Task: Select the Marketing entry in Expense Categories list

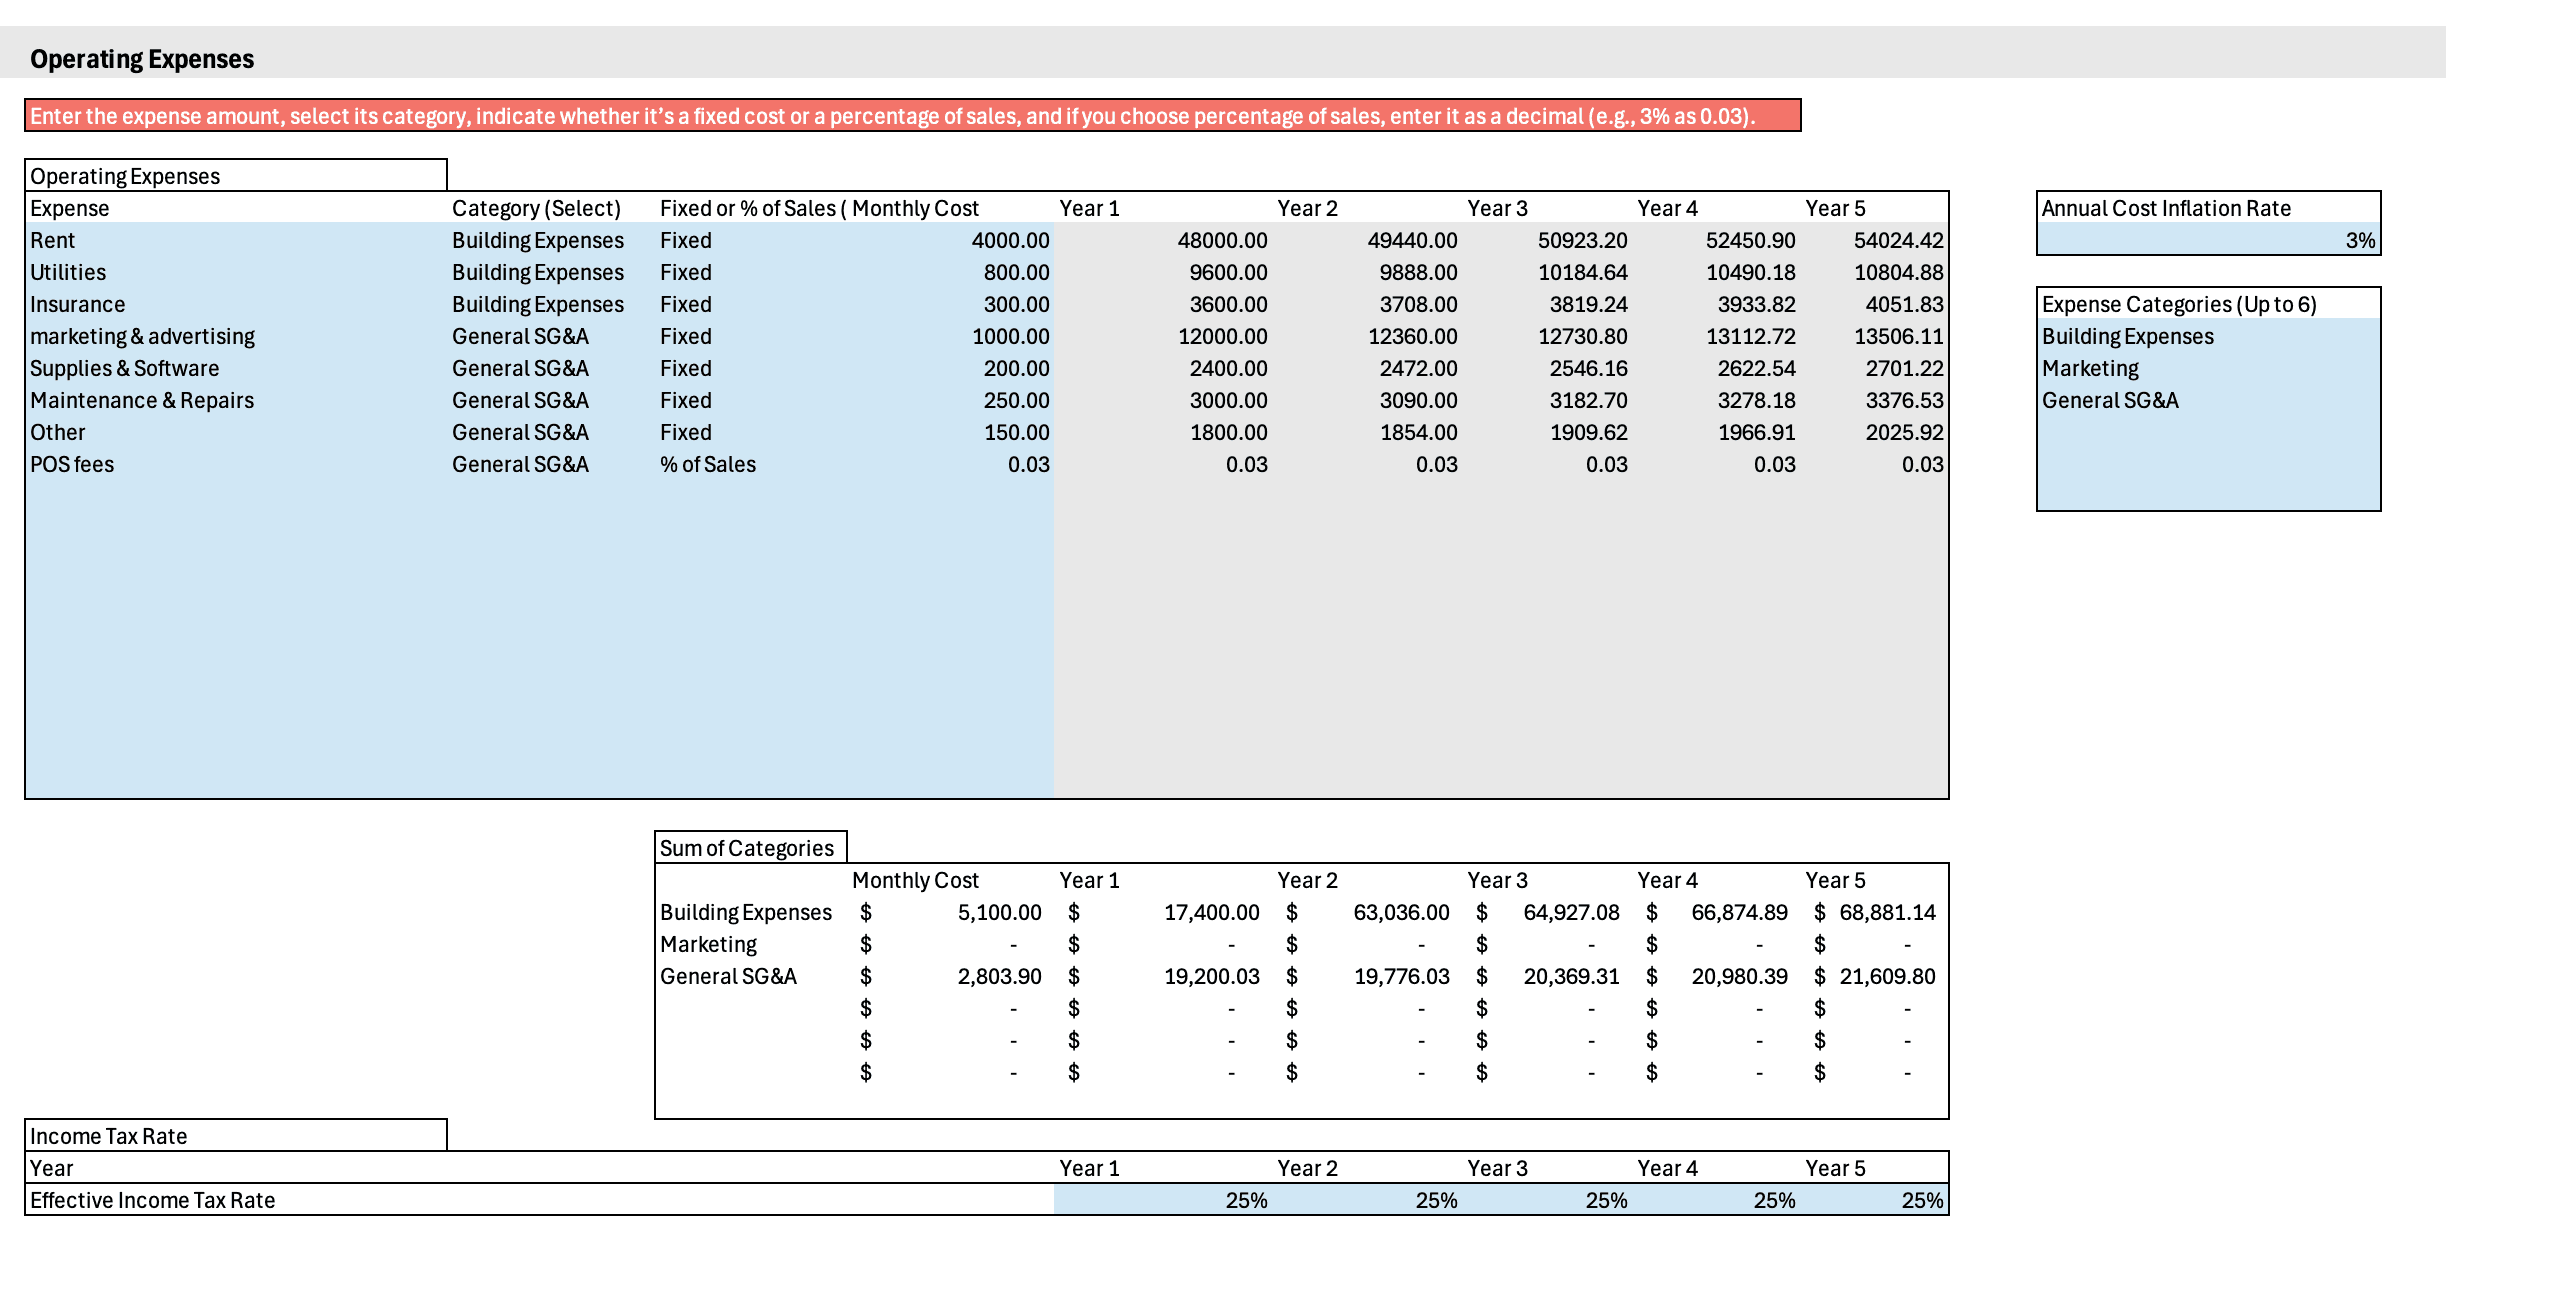Action: (x=2090, y=368)
